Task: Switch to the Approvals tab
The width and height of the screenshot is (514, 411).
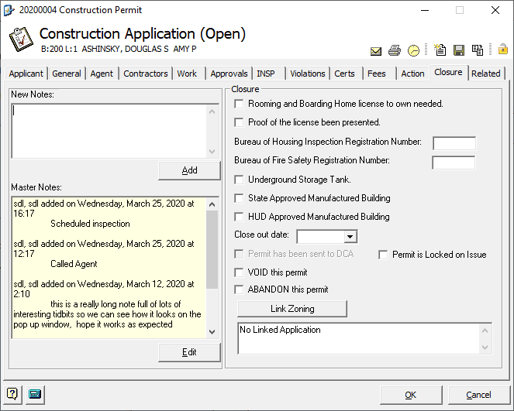Action: [x=229, y=73]
